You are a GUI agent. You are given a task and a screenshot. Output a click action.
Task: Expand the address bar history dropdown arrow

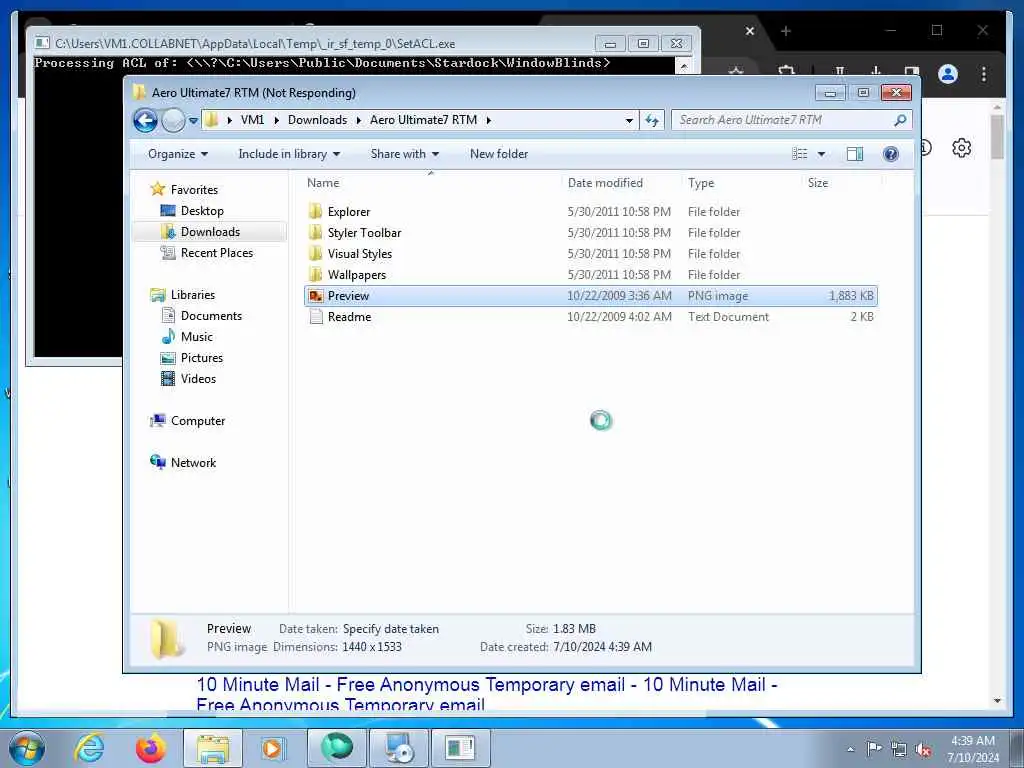coord(629,120)
